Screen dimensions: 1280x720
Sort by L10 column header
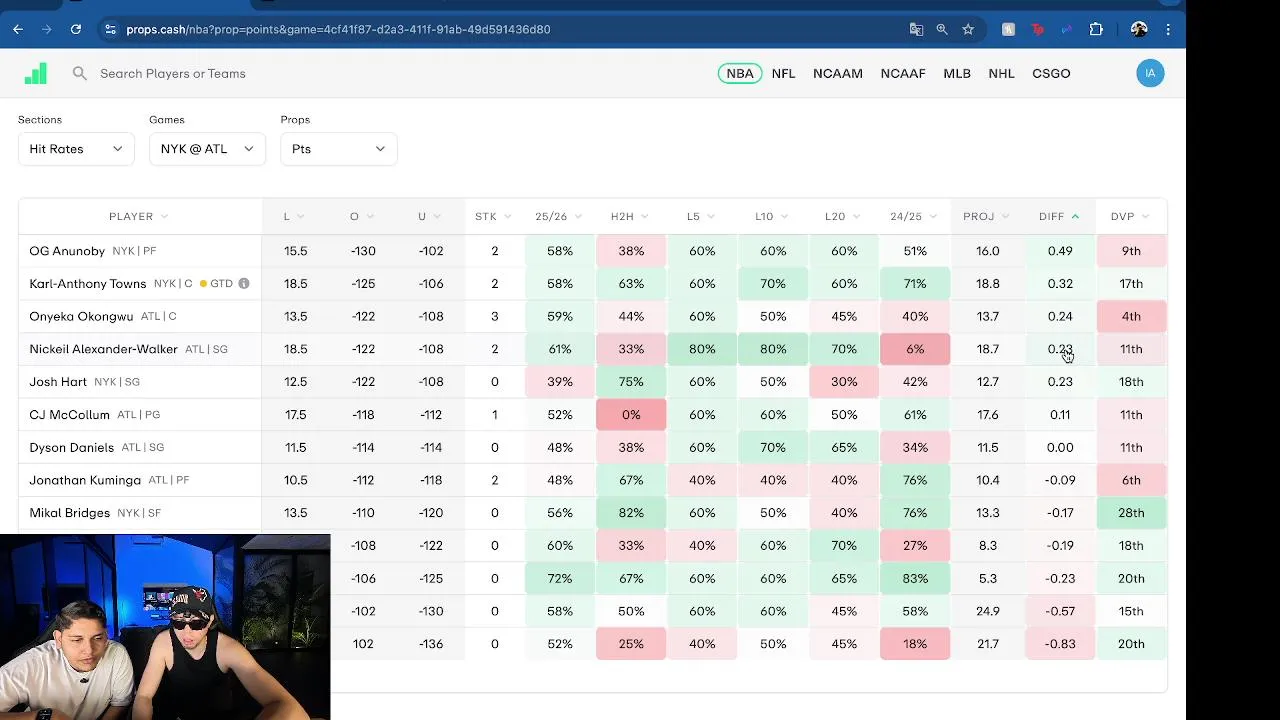tap(772, 216)
